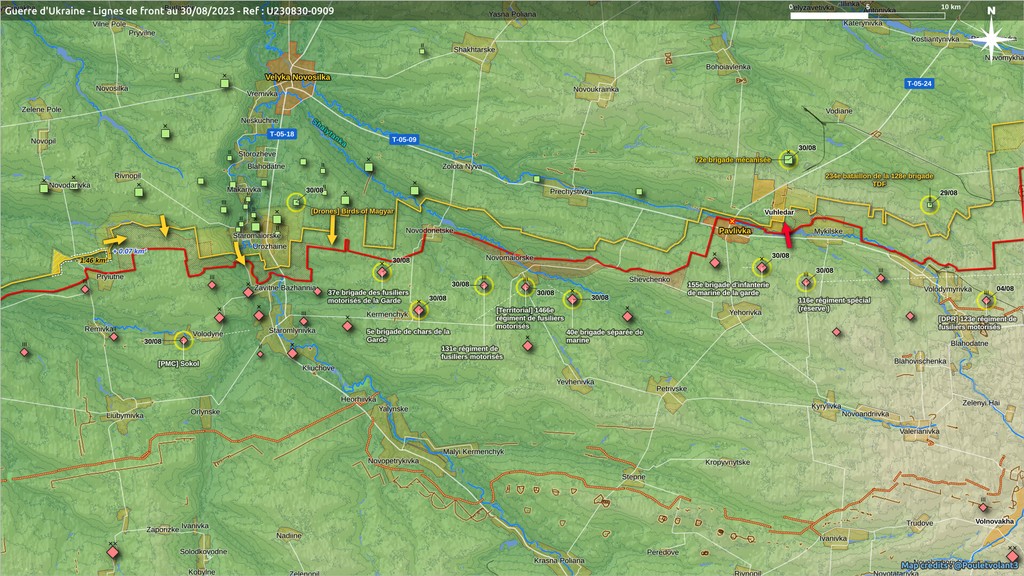
Task: Select the thick red attack marker below Vuhledar
Action: (x=787, y=235)
